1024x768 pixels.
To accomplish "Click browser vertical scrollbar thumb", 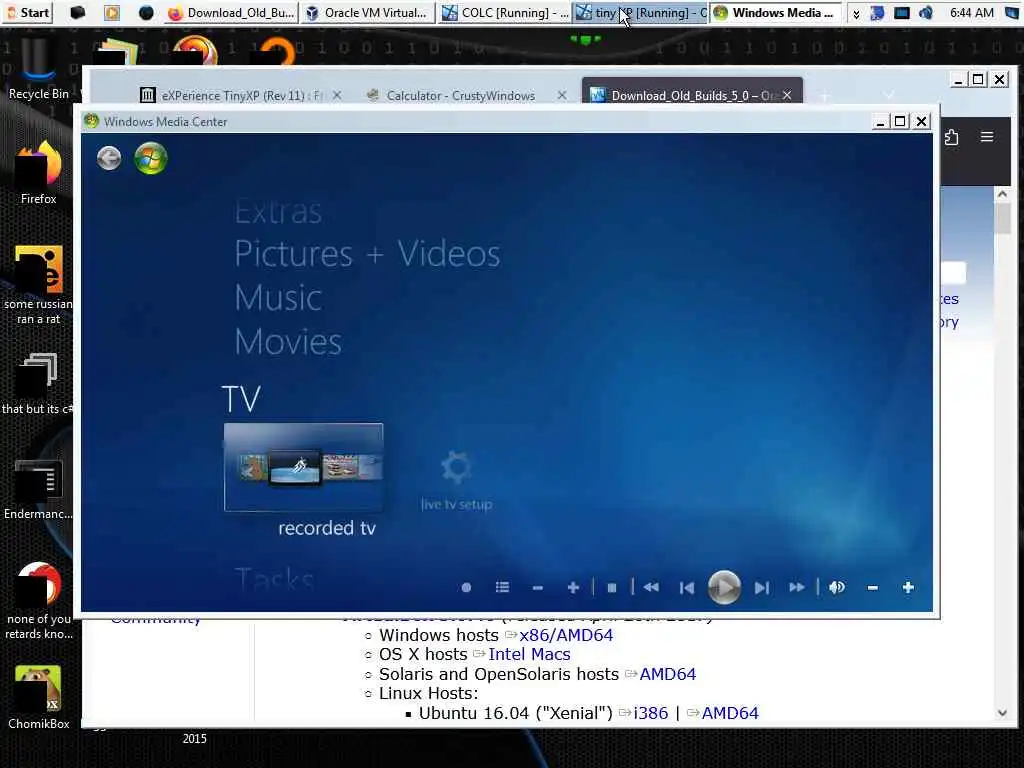I will (1002, 218).
